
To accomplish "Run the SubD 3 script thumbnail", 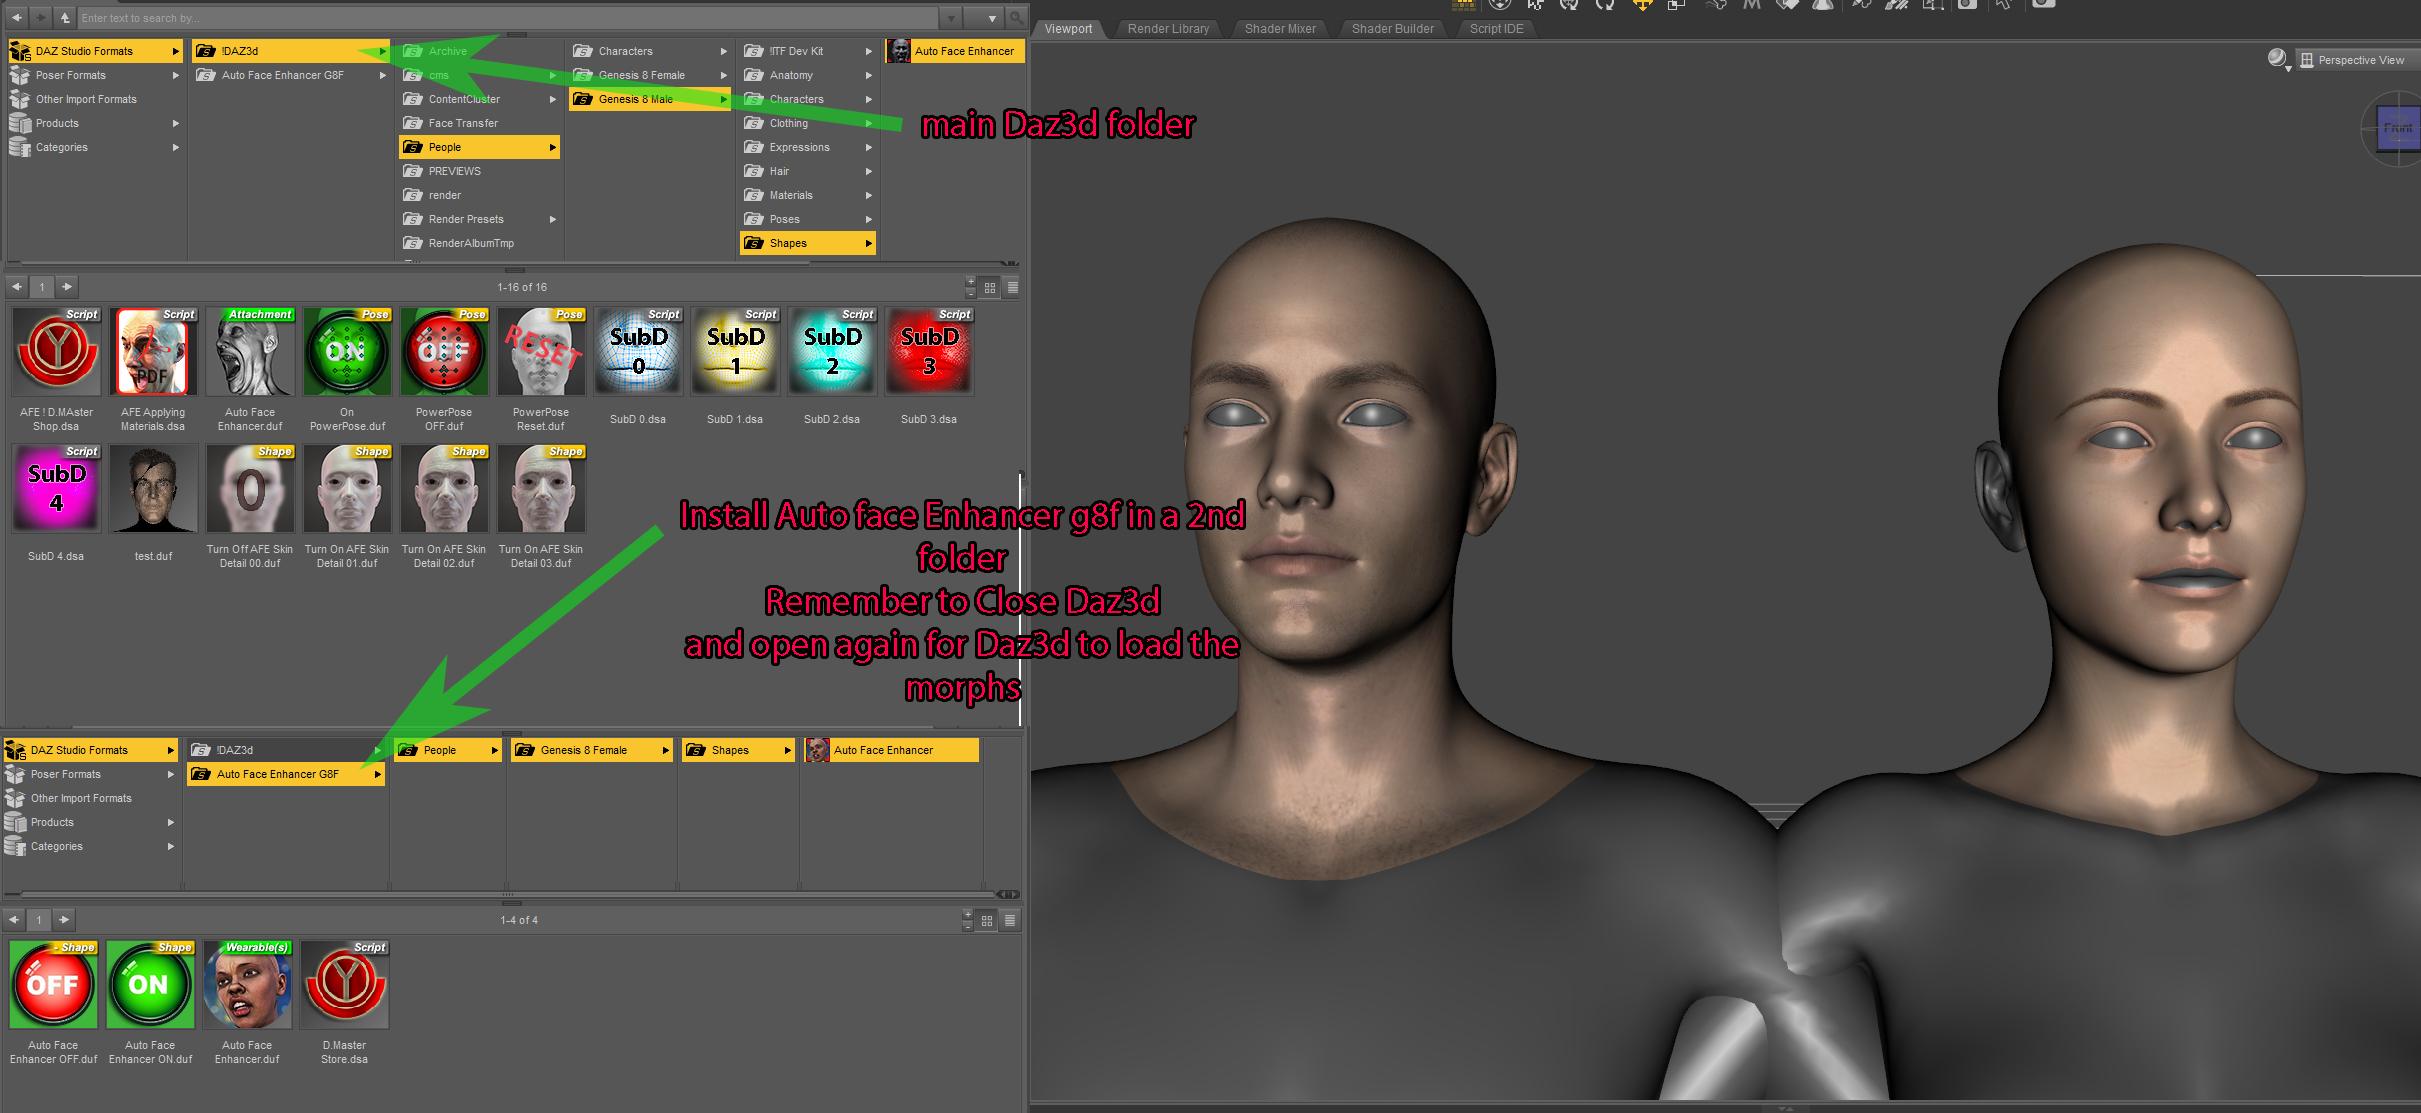I will coord(929,352).
